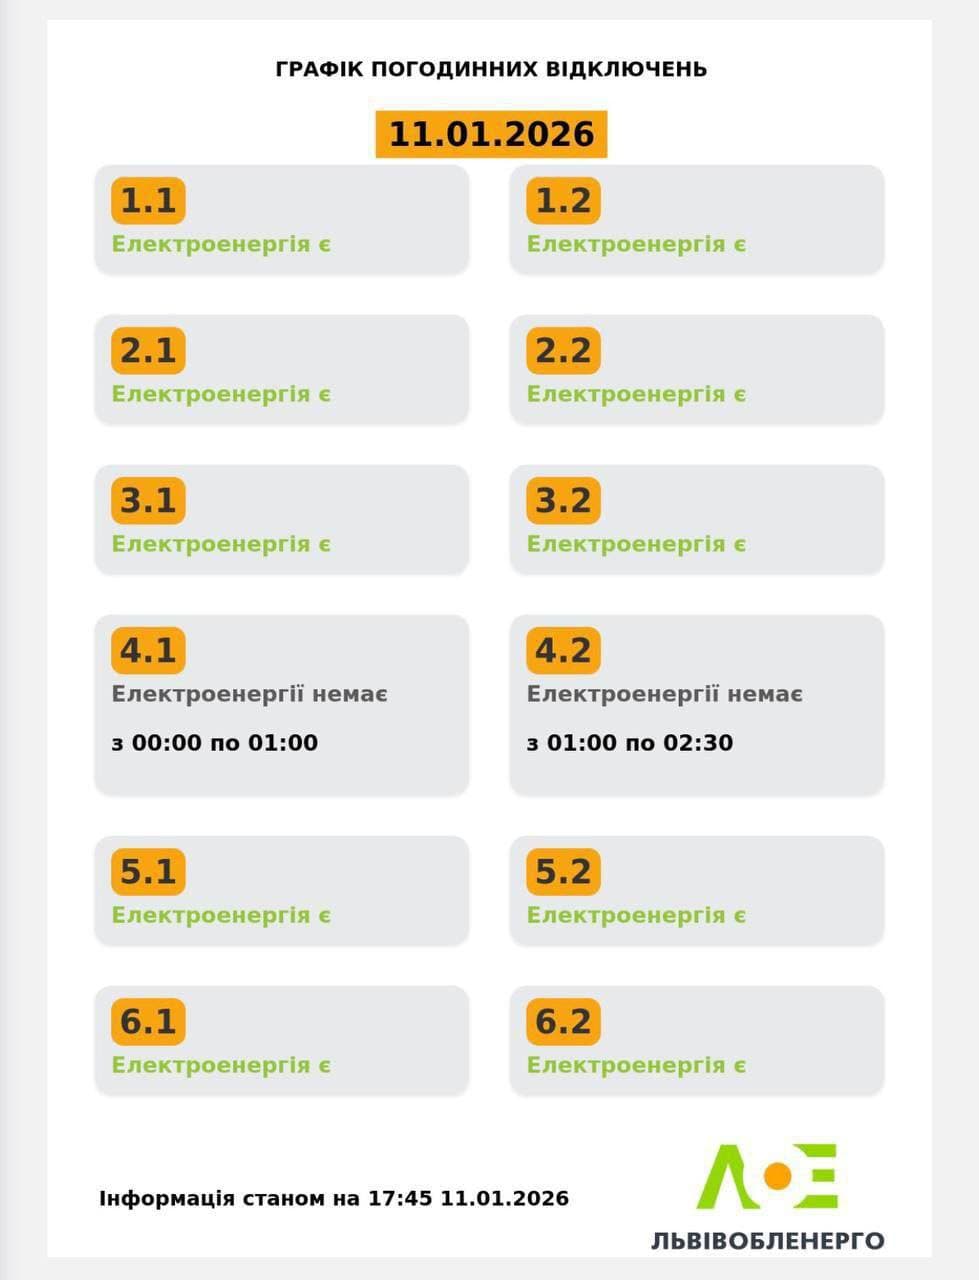
Task: Select the 2.2 group badge
Action: point(563,351)
